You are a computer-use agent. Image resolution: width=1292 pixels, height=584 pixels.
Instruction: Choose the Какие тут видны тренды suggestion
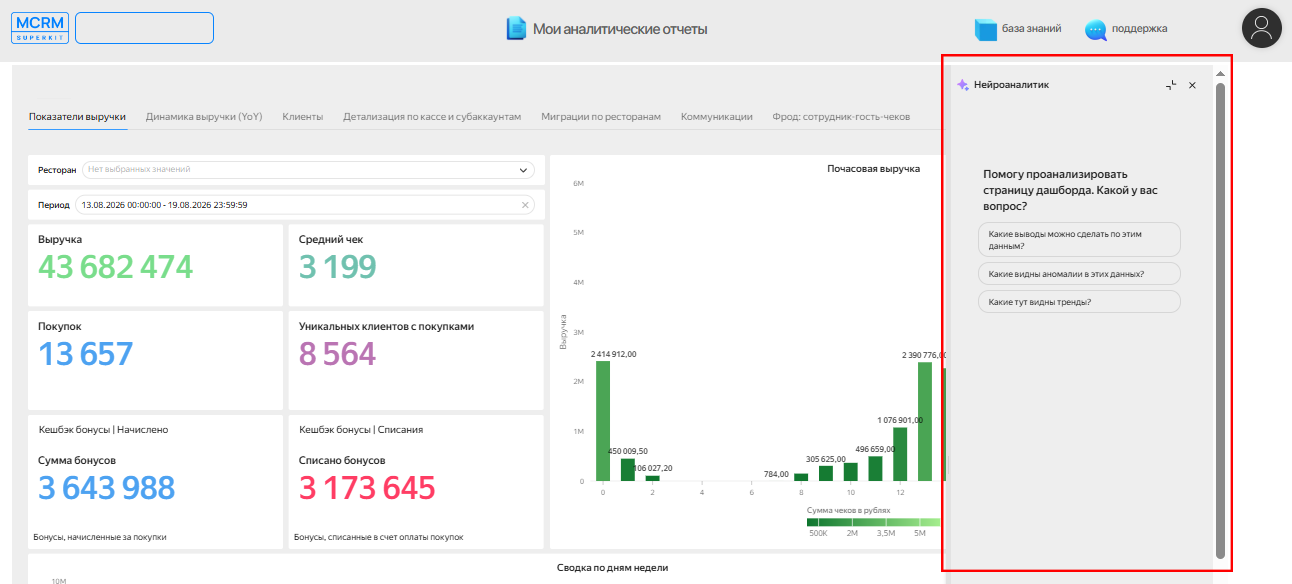coord(1079,301)
